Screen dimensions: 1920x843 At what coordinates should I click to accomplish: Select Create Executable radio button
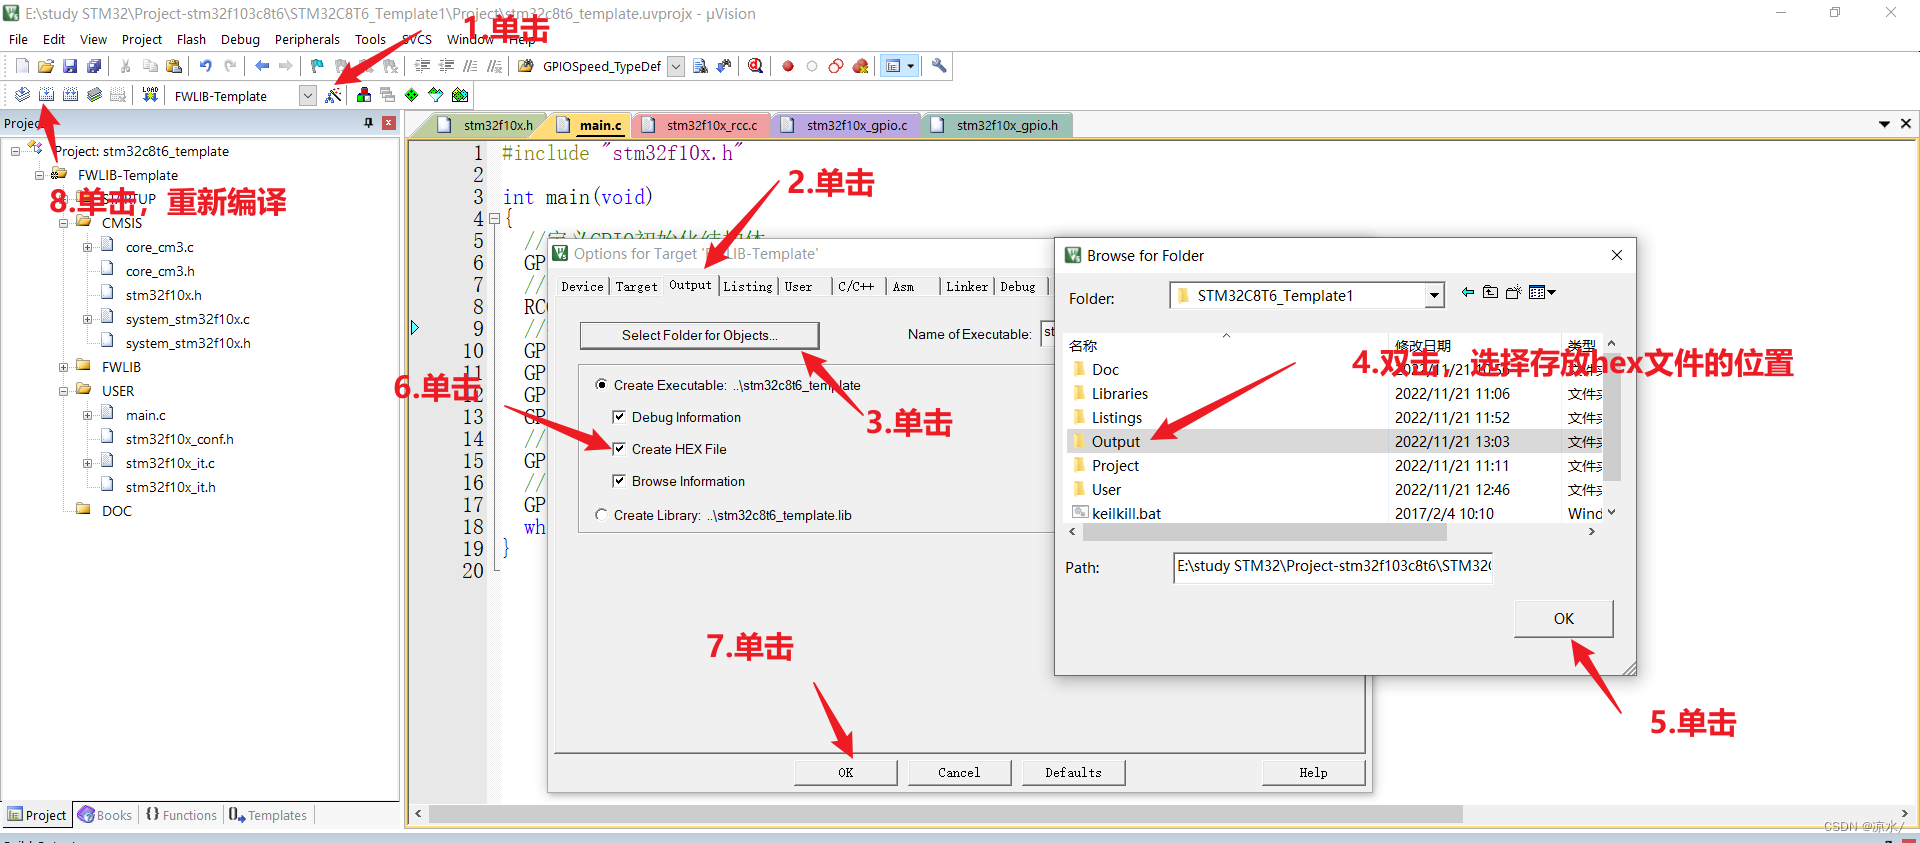click(601, 385)
